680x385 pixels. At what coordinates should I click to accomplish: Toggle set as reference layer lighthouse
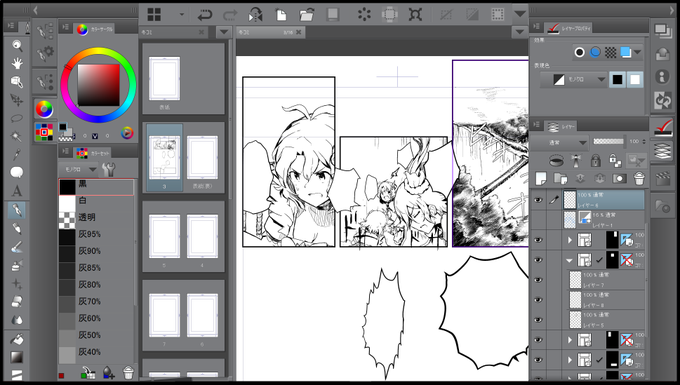pyautogui.click(x=576, y=161)
